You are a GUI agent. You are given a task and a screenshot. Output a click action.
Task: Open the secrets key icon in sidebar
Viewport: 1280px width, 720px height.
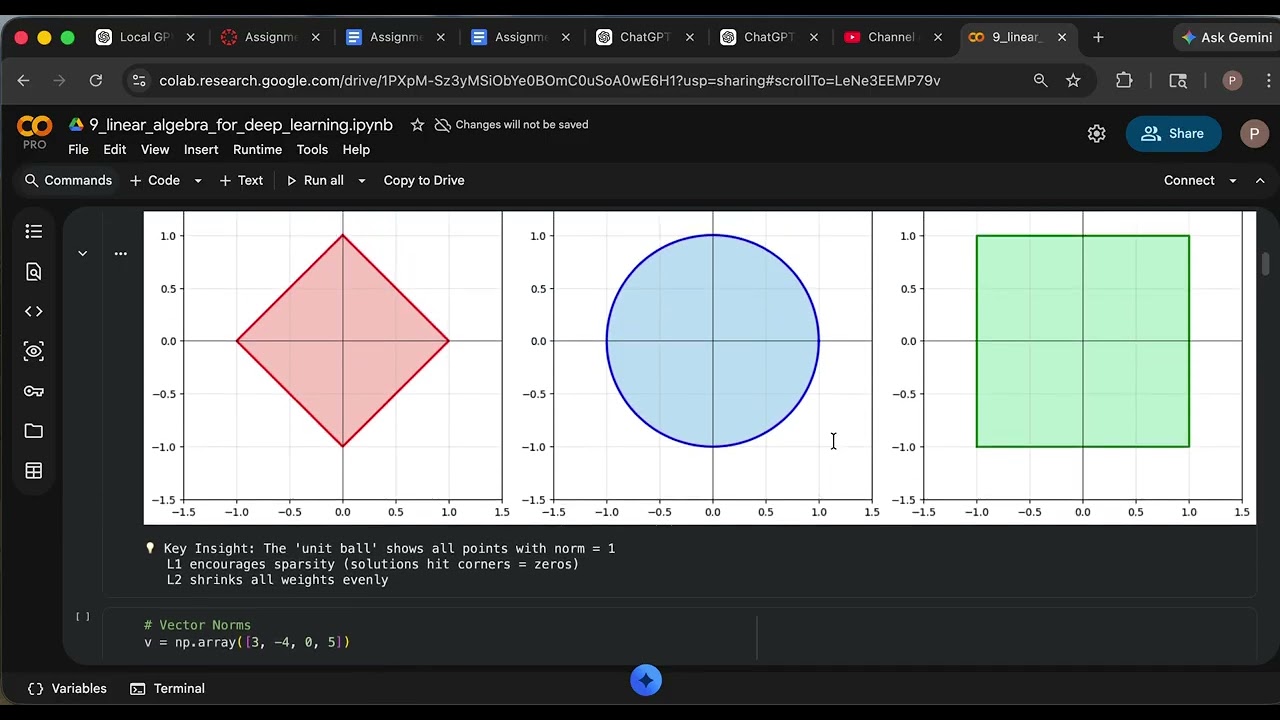click(34, 391)
